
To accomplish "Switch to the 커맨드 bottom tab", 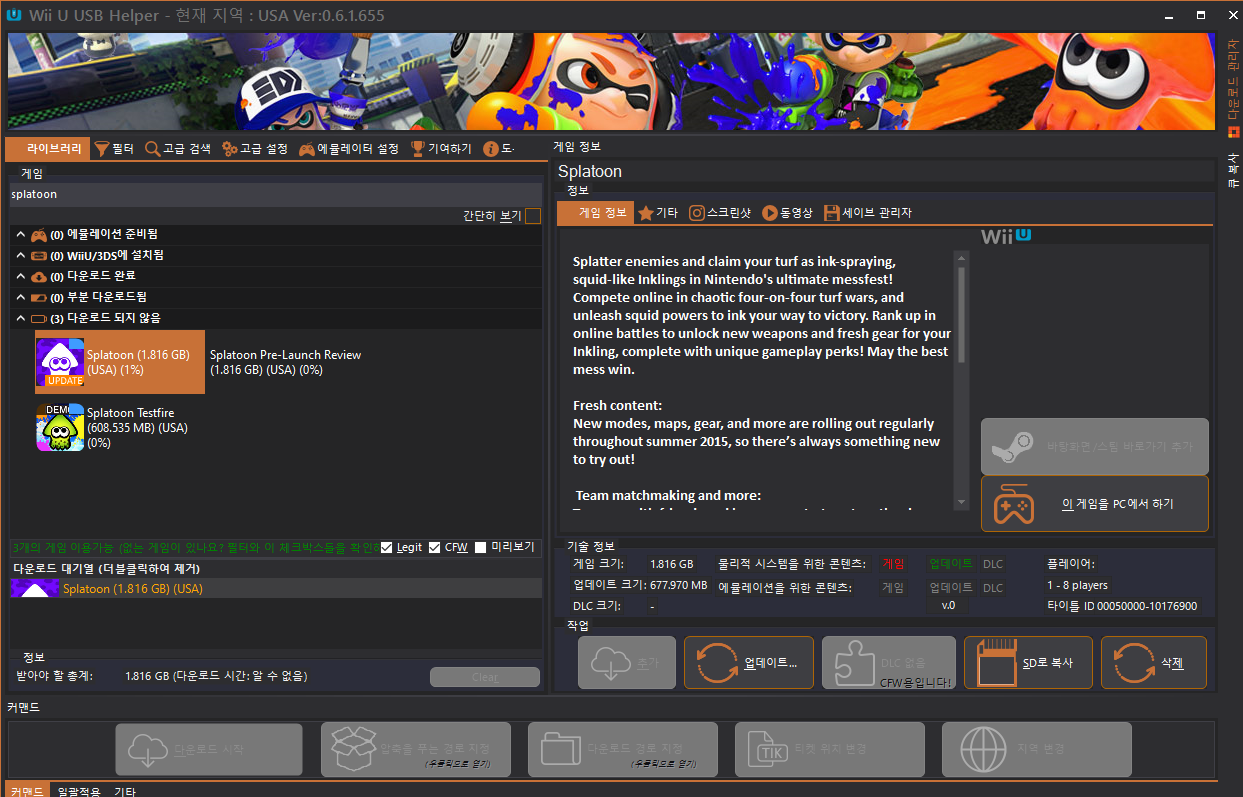I will (x=26, y=791).
